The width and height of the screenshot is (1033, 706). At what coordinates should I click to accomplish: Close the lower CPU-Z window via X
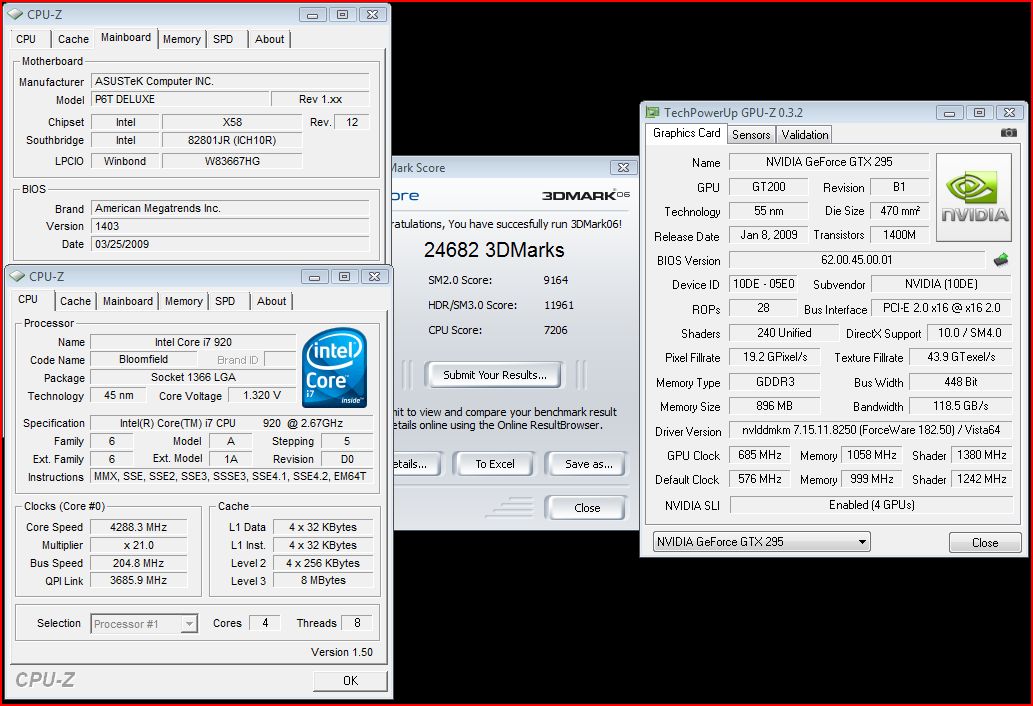coord(374,277)
